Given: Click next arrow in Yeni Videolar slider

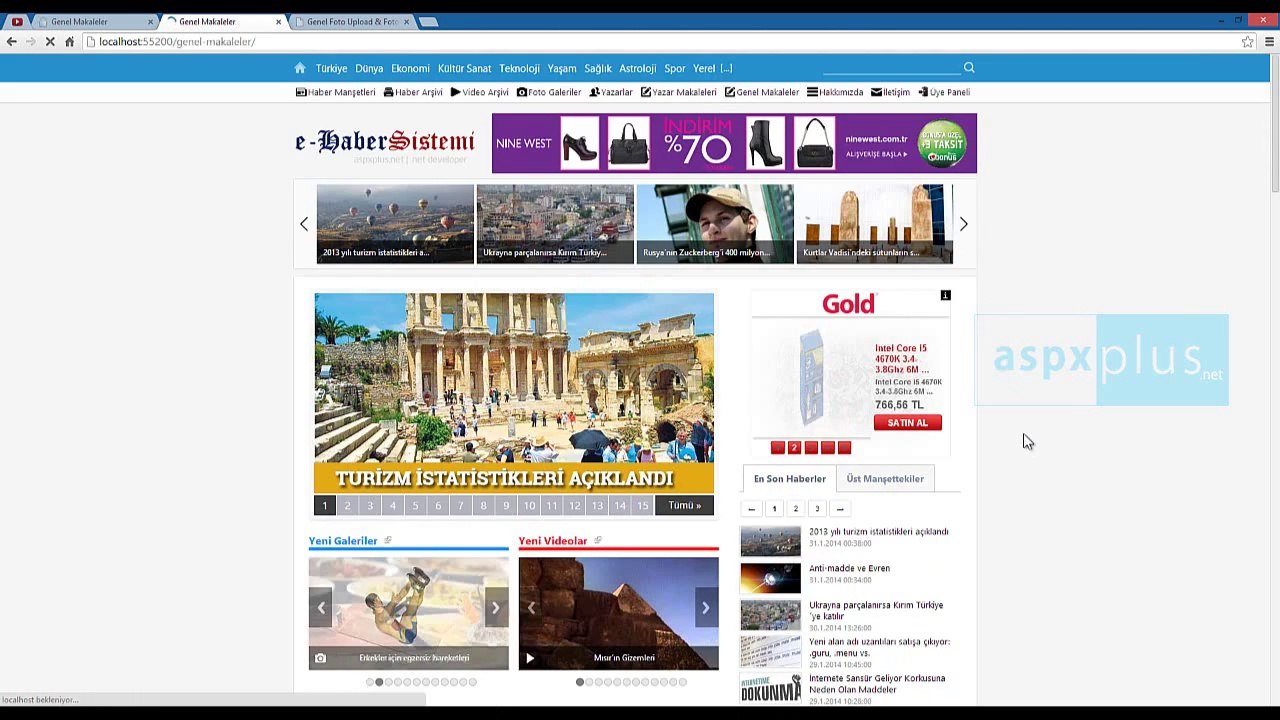Looking at the screenshot, I should click(706, 608).
